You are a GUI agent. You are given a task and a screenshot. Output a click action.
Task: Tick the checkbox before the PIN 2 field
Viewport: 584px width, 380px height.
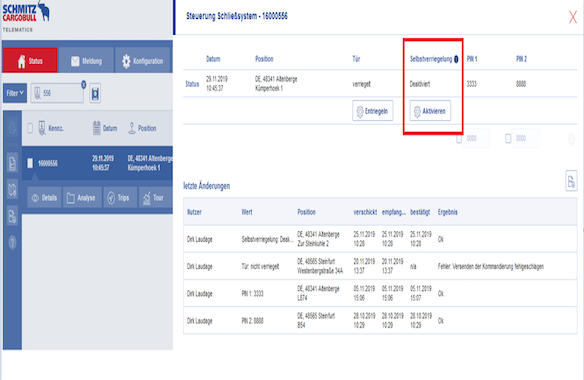pos(508,139)
